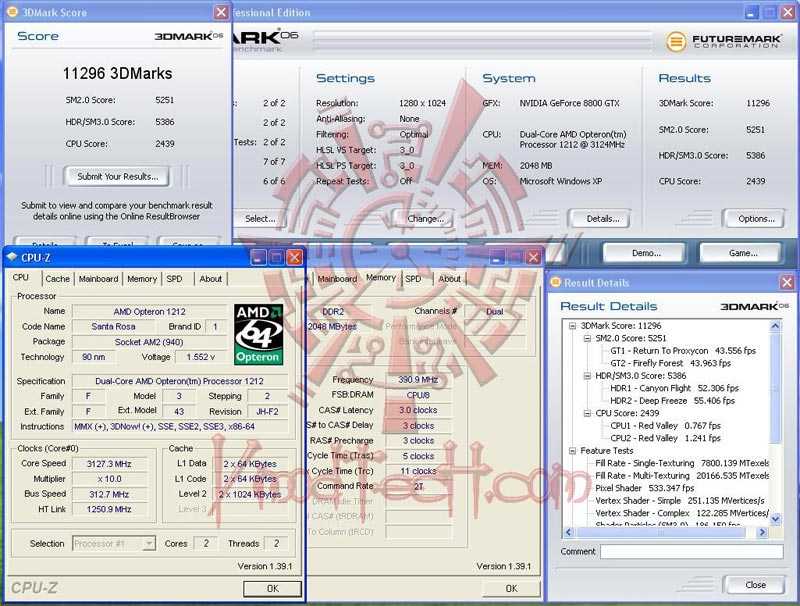The height and width of the screenshot is (606, 800).
Task: Select GT2 - Firefly Forest row
Action: tap(670, 363)
